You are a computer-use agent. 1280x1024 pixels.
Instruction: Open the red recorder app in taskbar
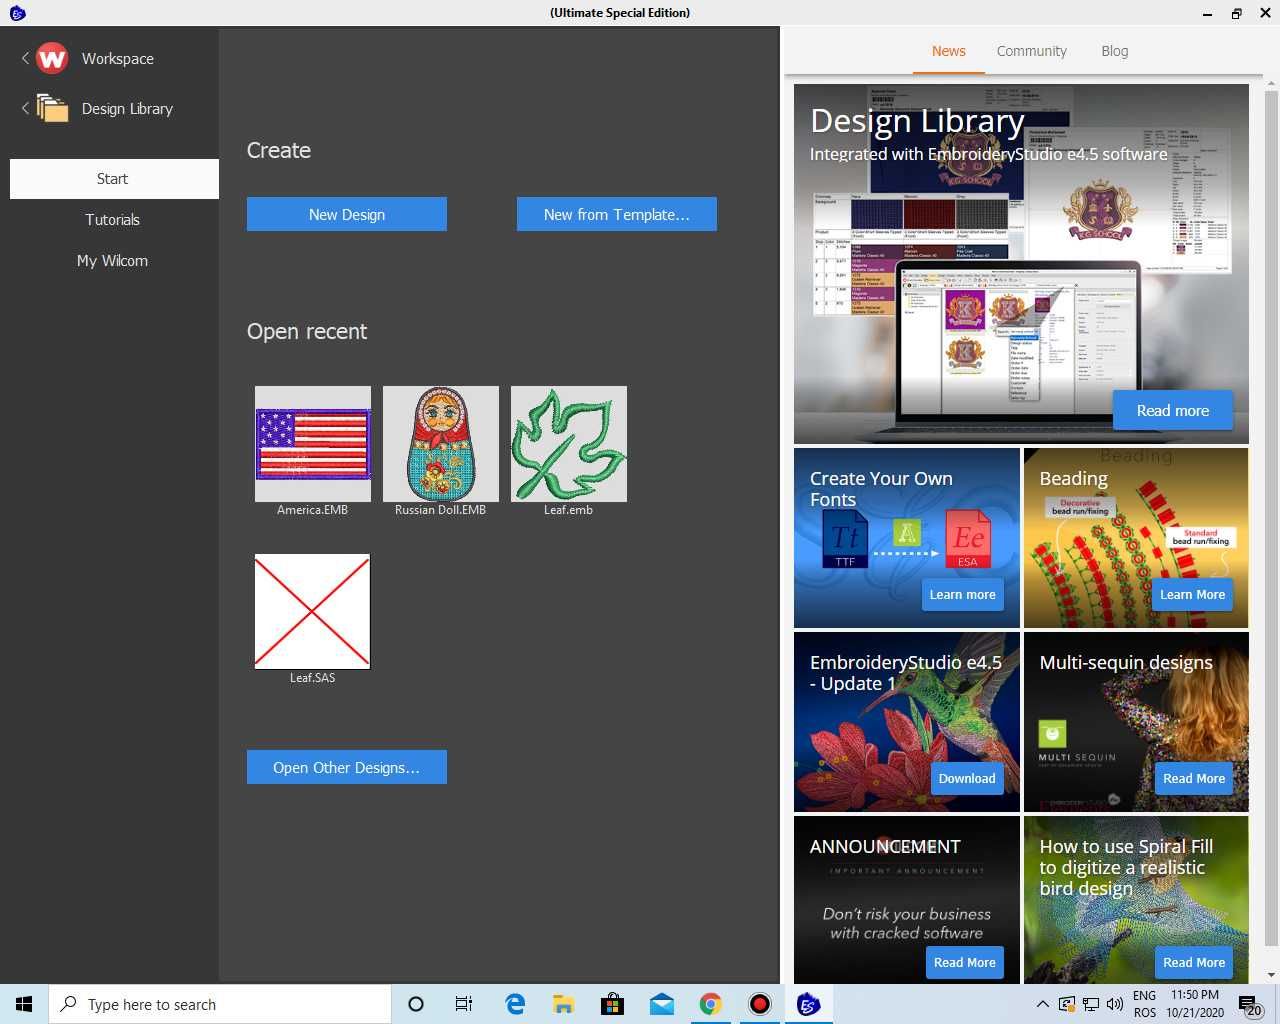point(760,1004)
